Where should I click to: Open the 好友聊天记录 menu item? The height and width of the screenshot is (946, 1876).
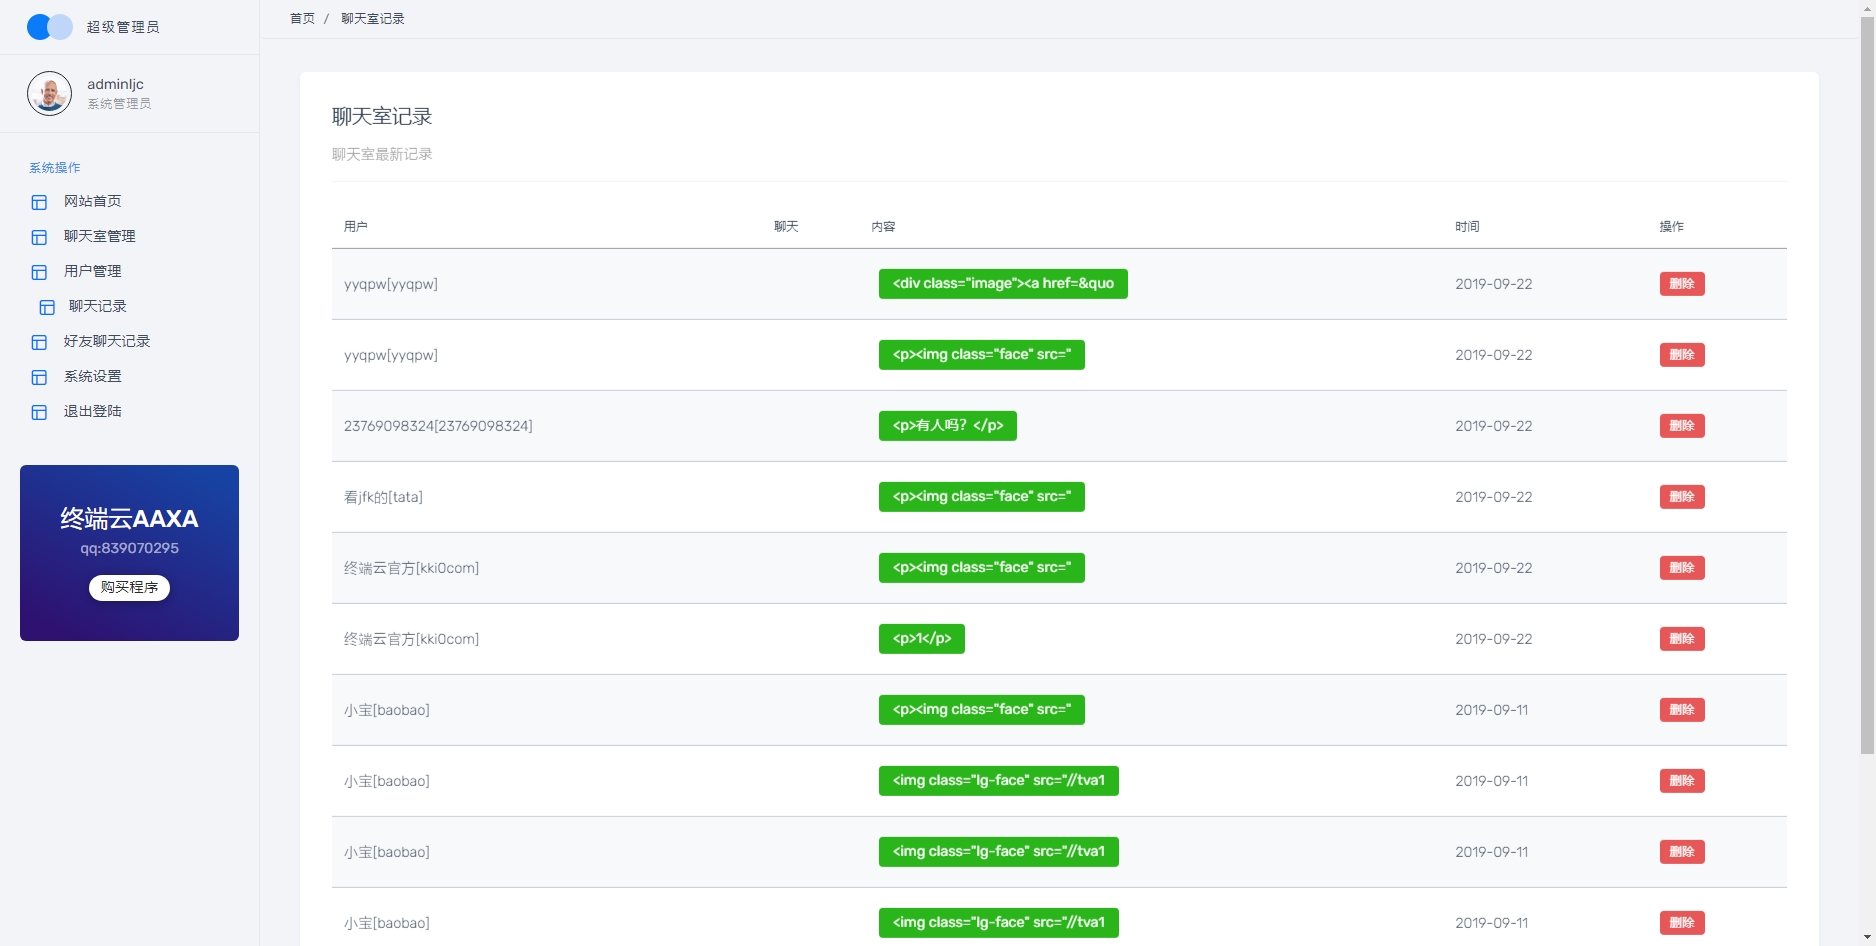tap(107, 341)
